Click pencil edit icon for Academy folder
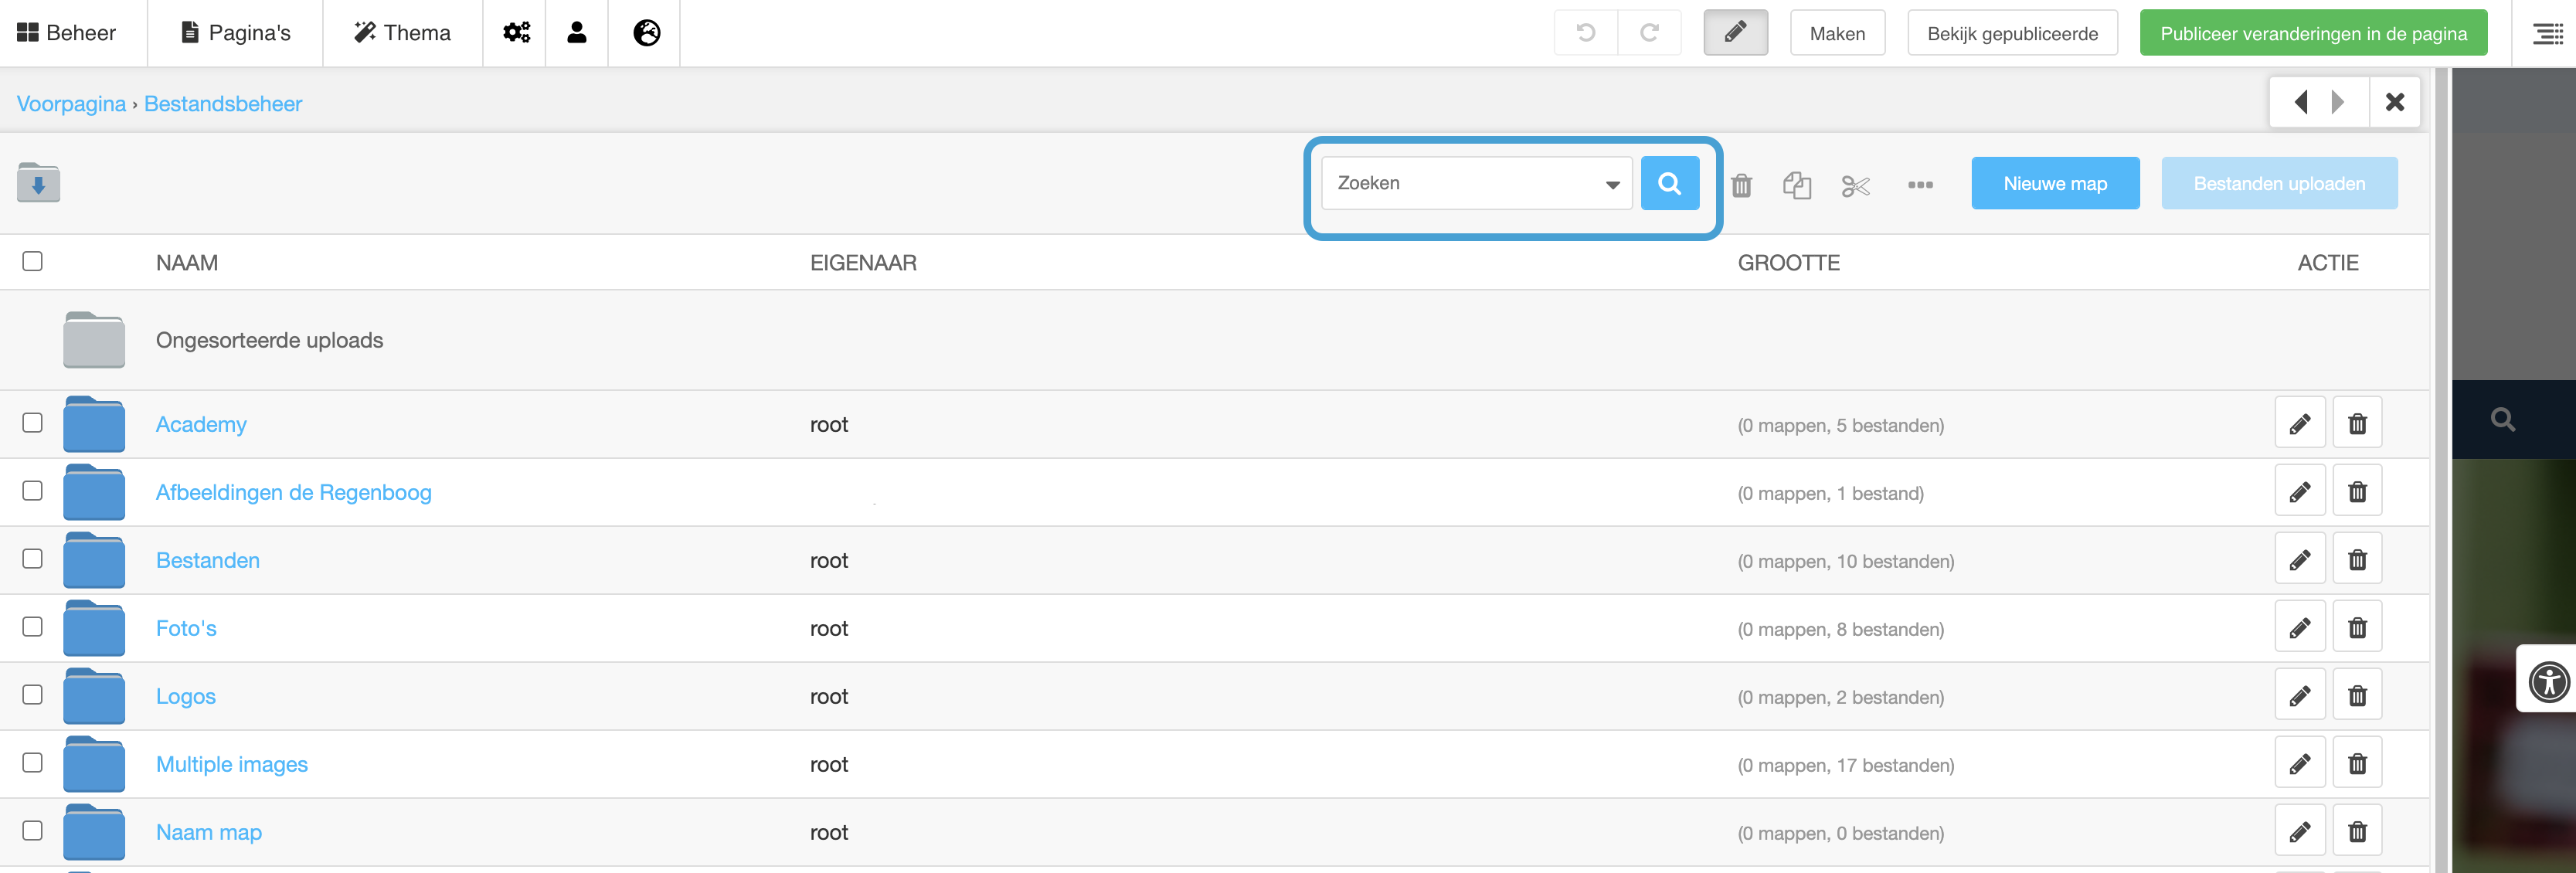Screen dimensions: 2576x873 tap(2299, 424)
